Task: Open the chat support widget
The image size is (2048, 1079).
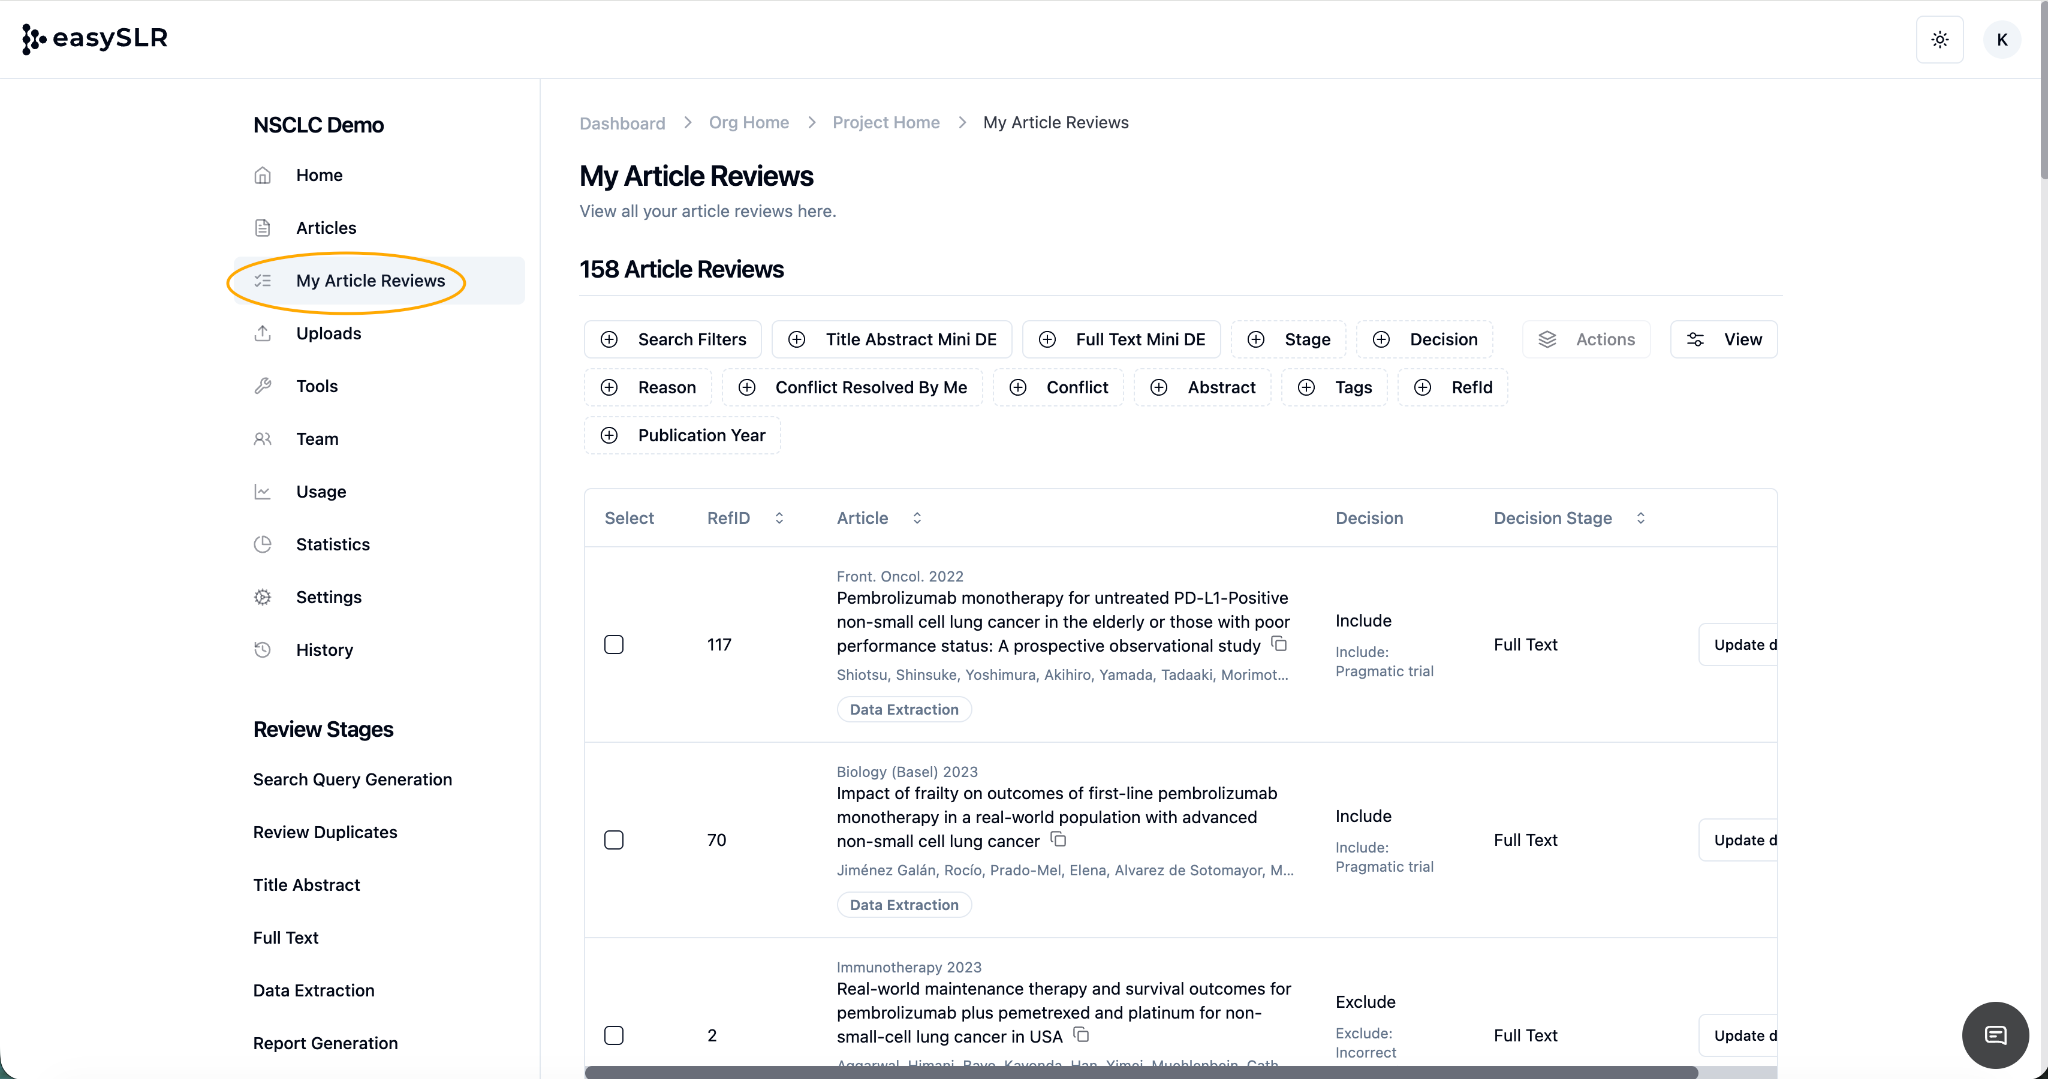Action: point(1995,1035)
